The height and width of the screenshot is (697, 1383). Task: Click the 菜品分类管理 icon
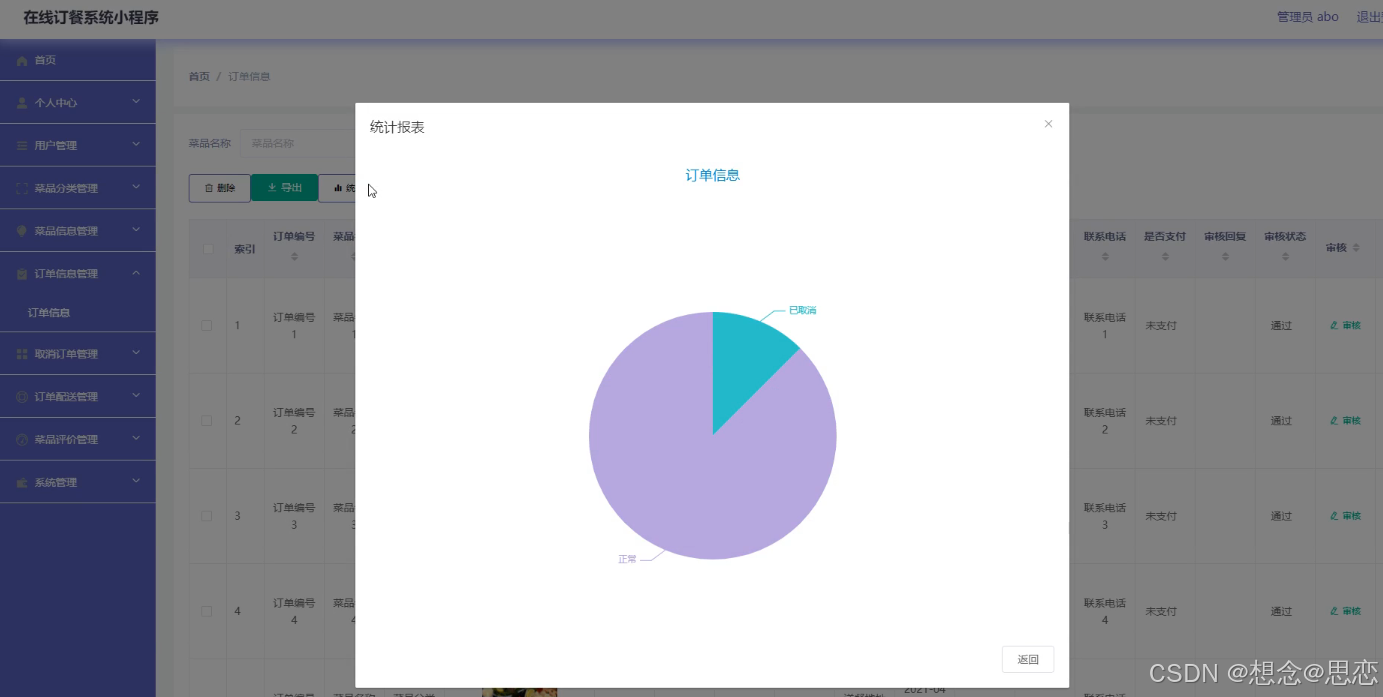point(22,188)
